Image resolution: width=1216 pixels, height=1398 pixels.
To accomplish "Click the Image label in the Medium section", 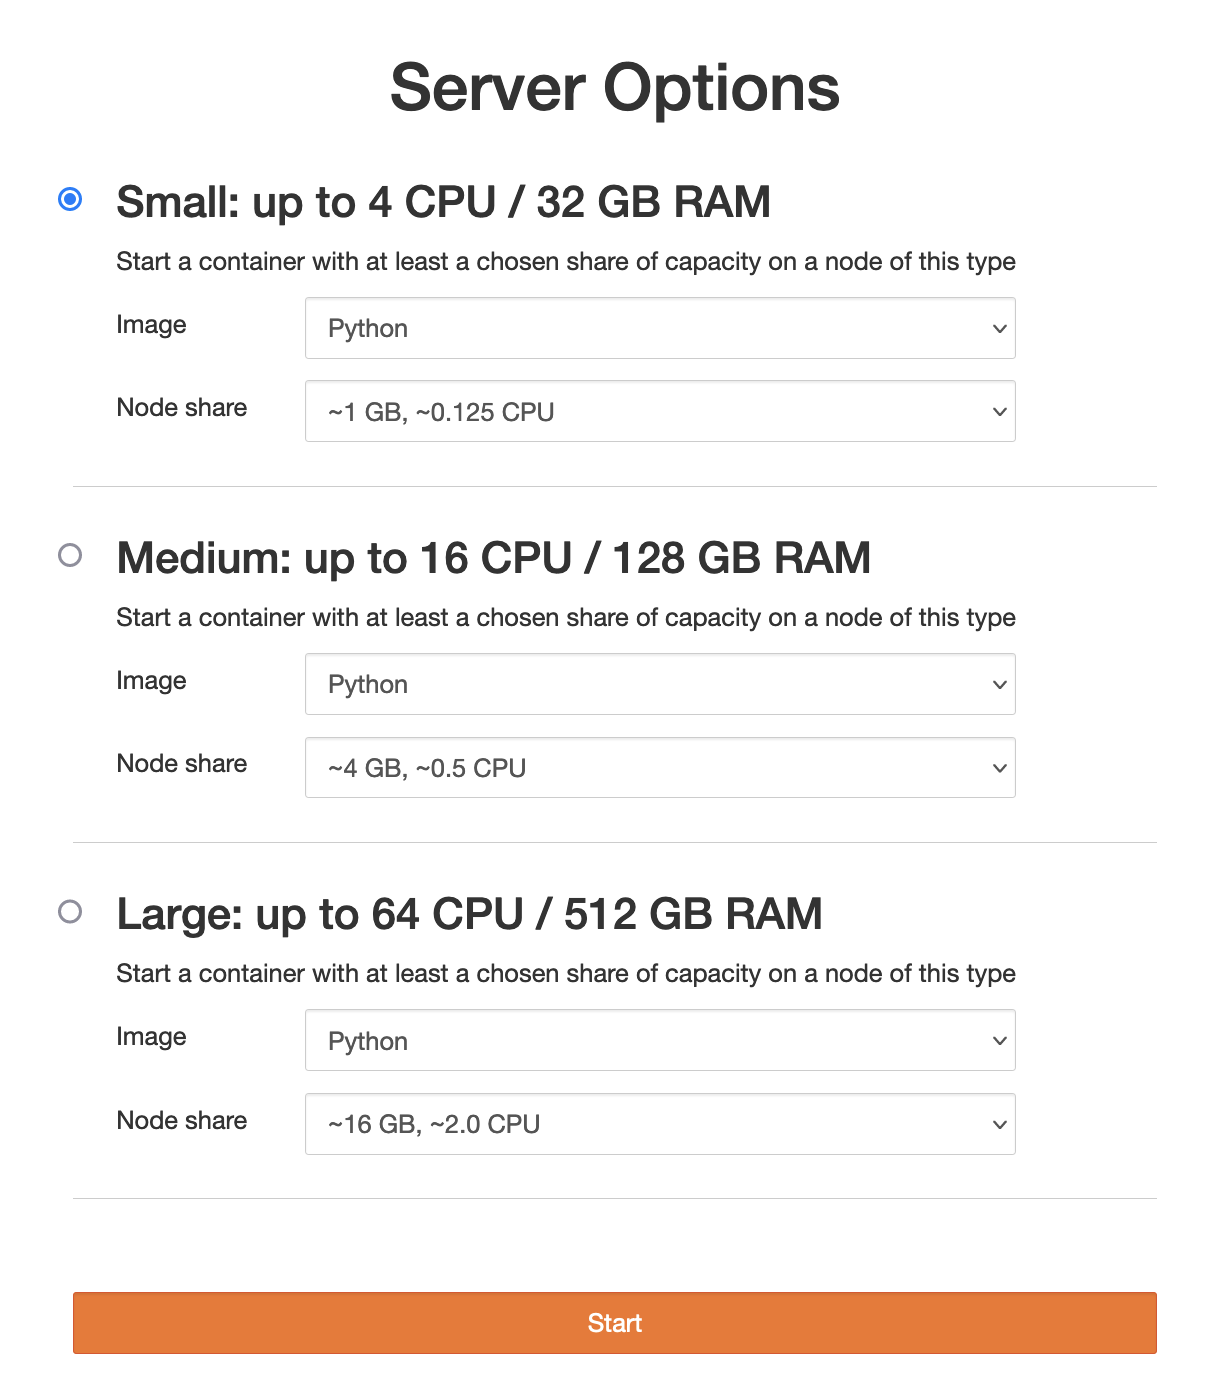I will [x=151, y=681].
